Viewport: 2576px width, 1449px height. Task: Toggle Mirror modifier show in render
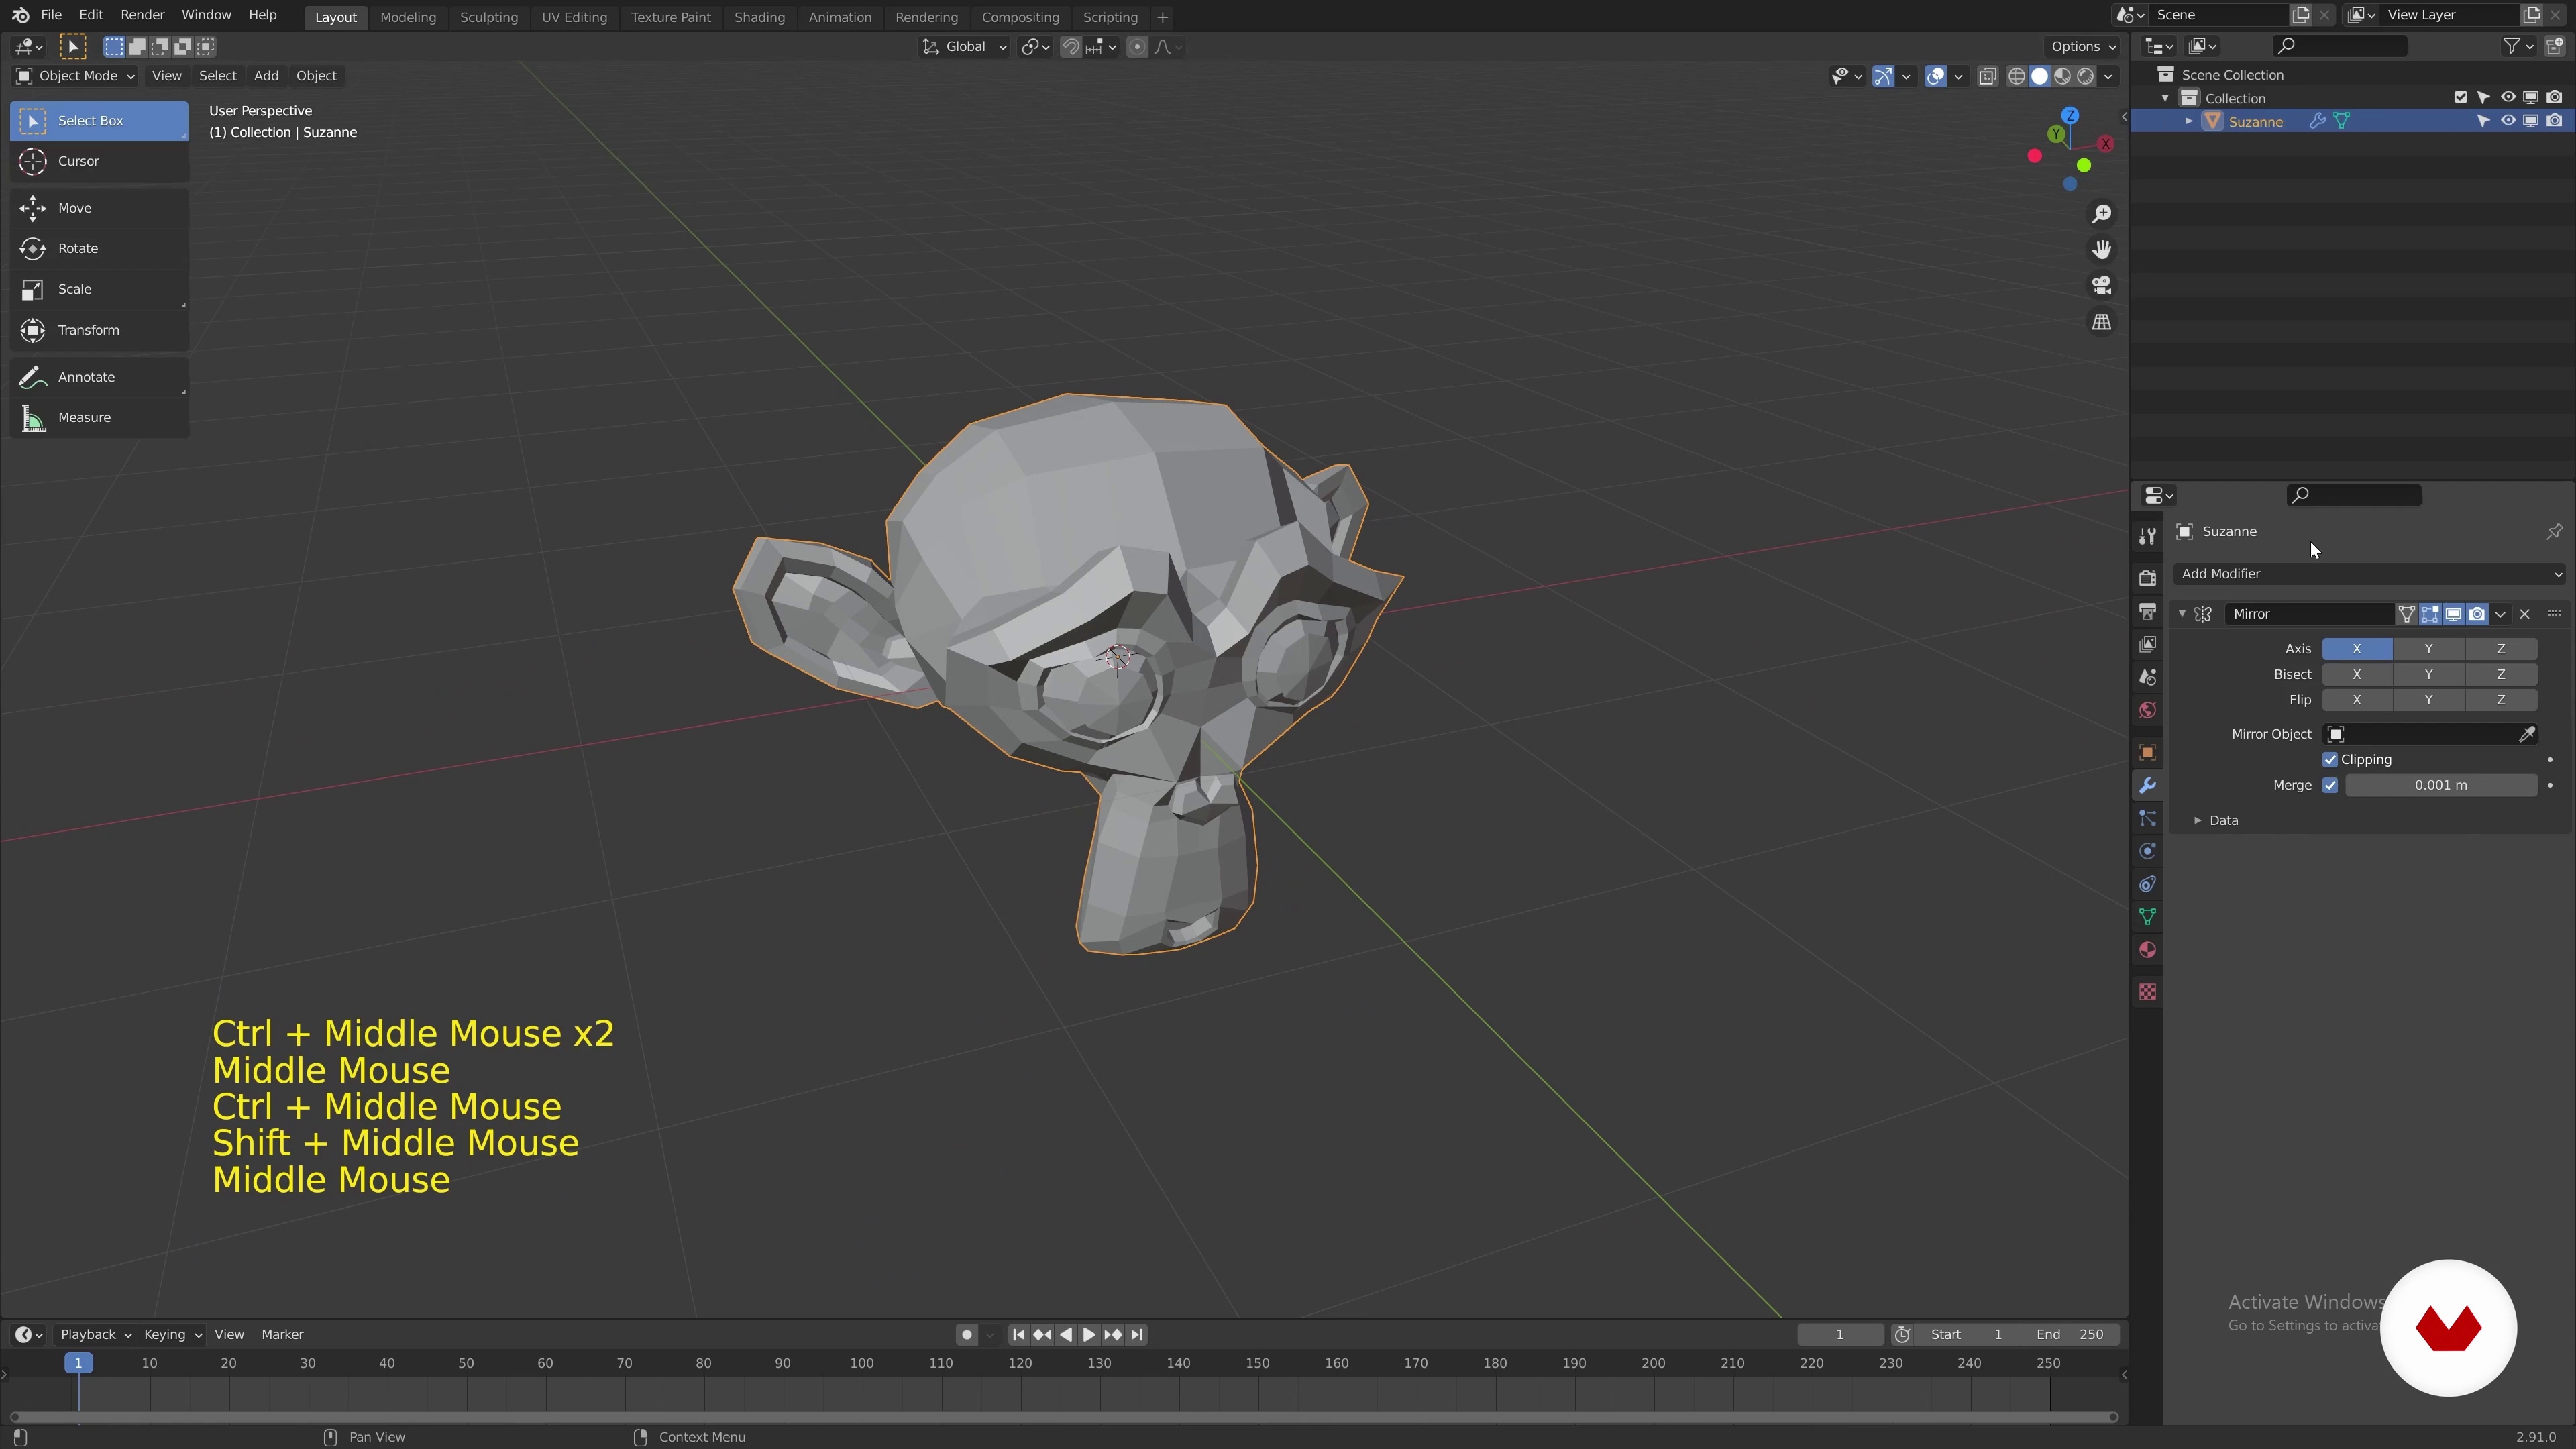point(2477,614)
